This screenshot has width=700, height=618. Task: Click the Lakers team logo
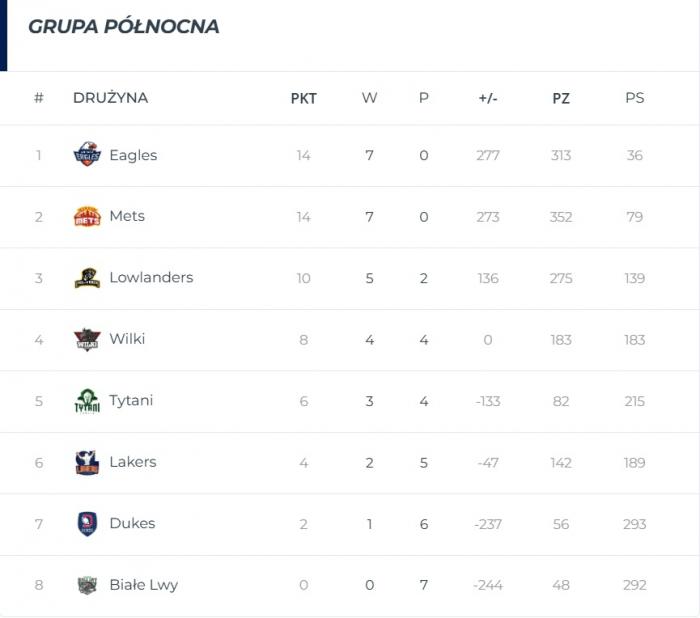[x=87, y=462]
